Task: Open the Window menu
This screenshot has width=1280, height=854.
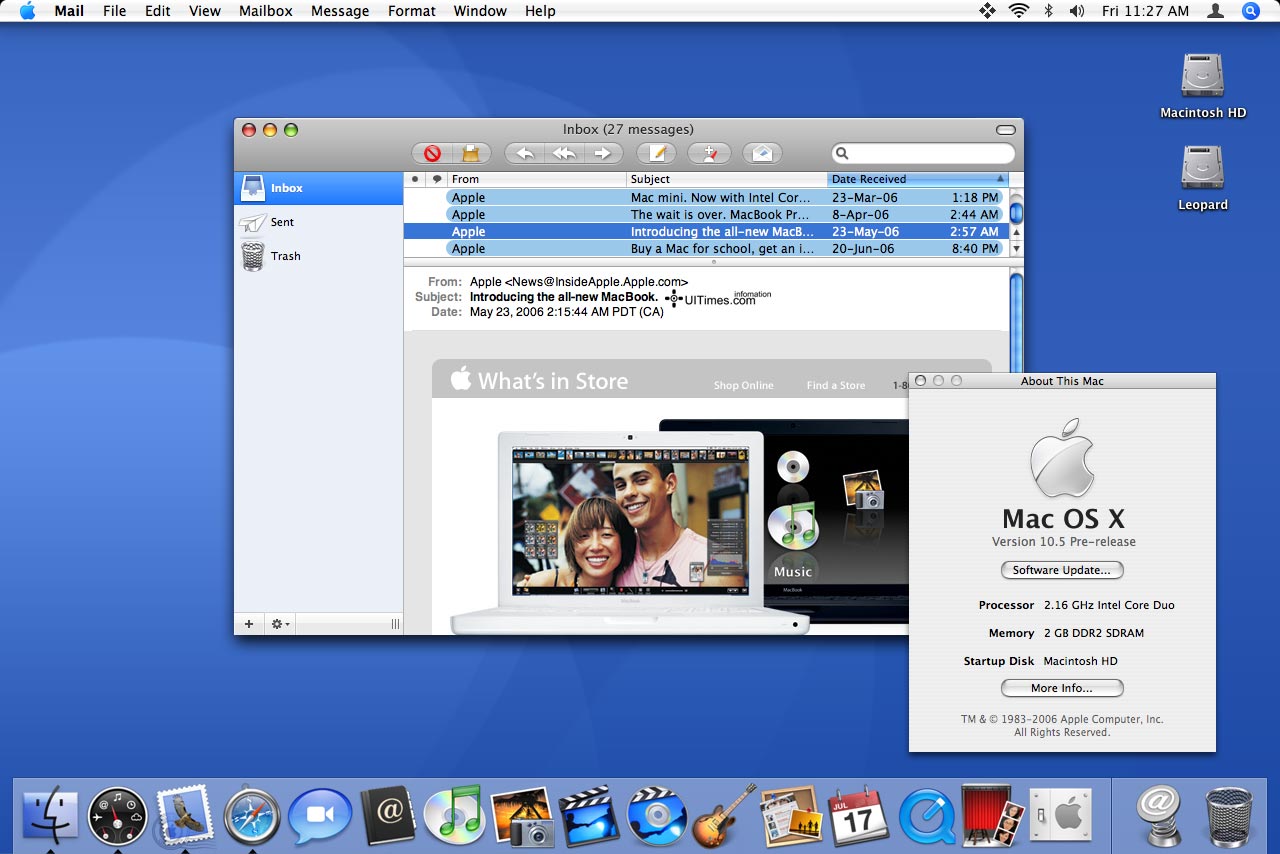Action: (x=480, y=11)
